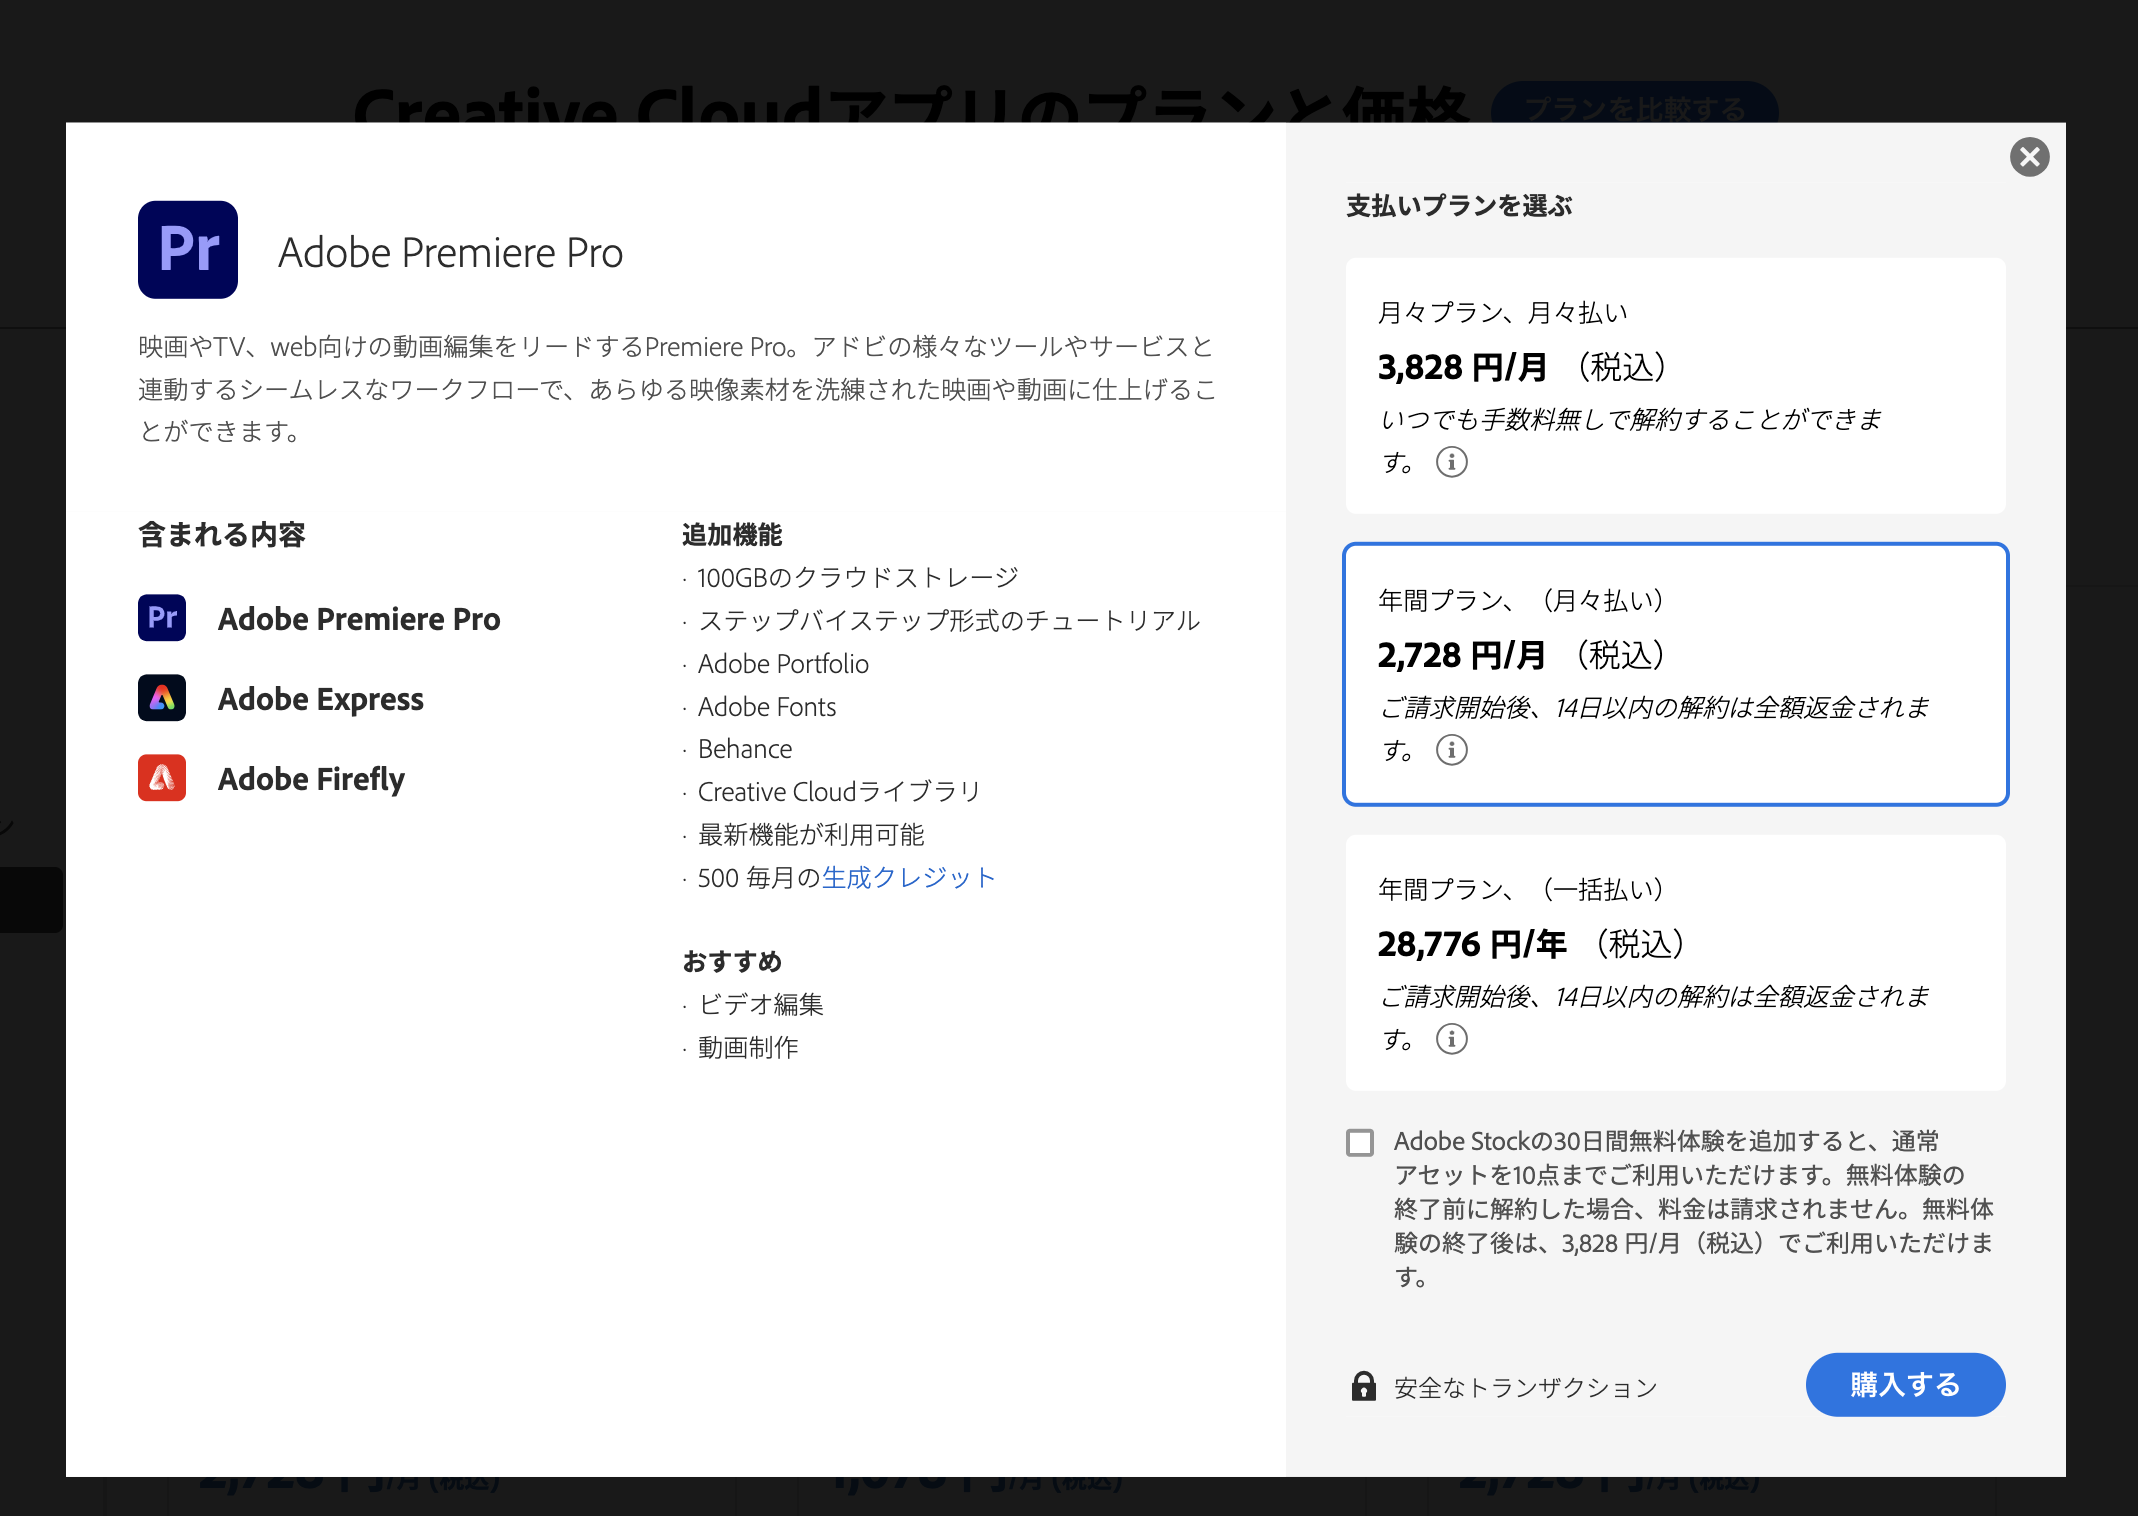Enable the Adobe Stock 30-day free trial checkbox

[1360, 1142]
